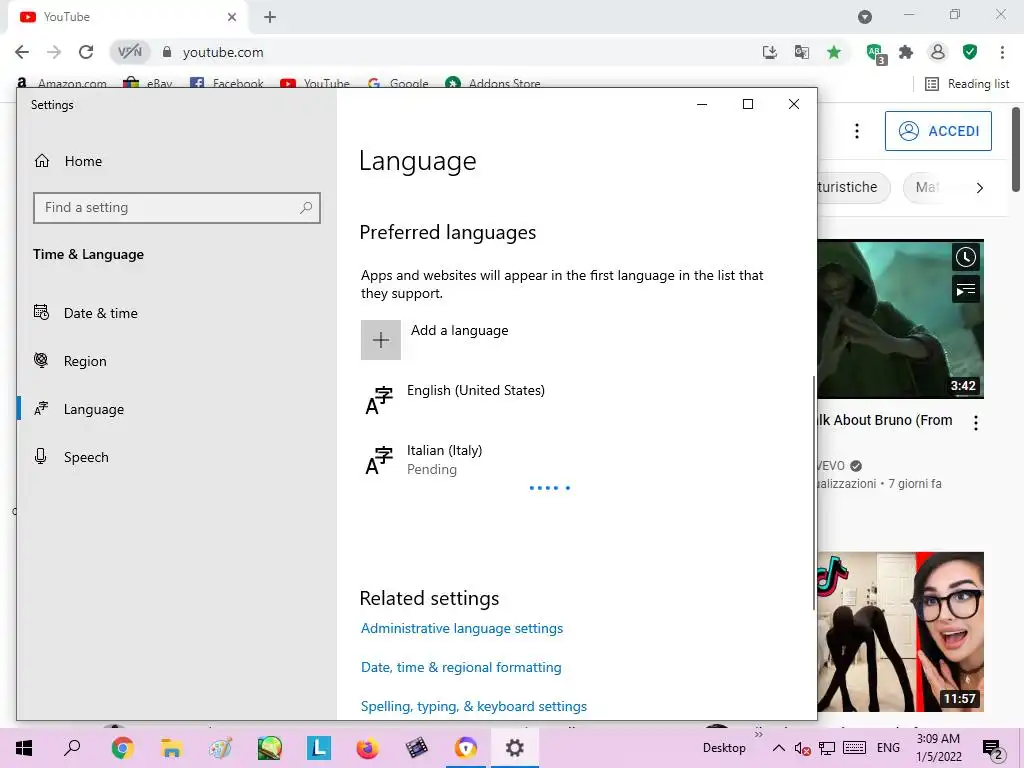Reload the YouTube page

[86, 52]
